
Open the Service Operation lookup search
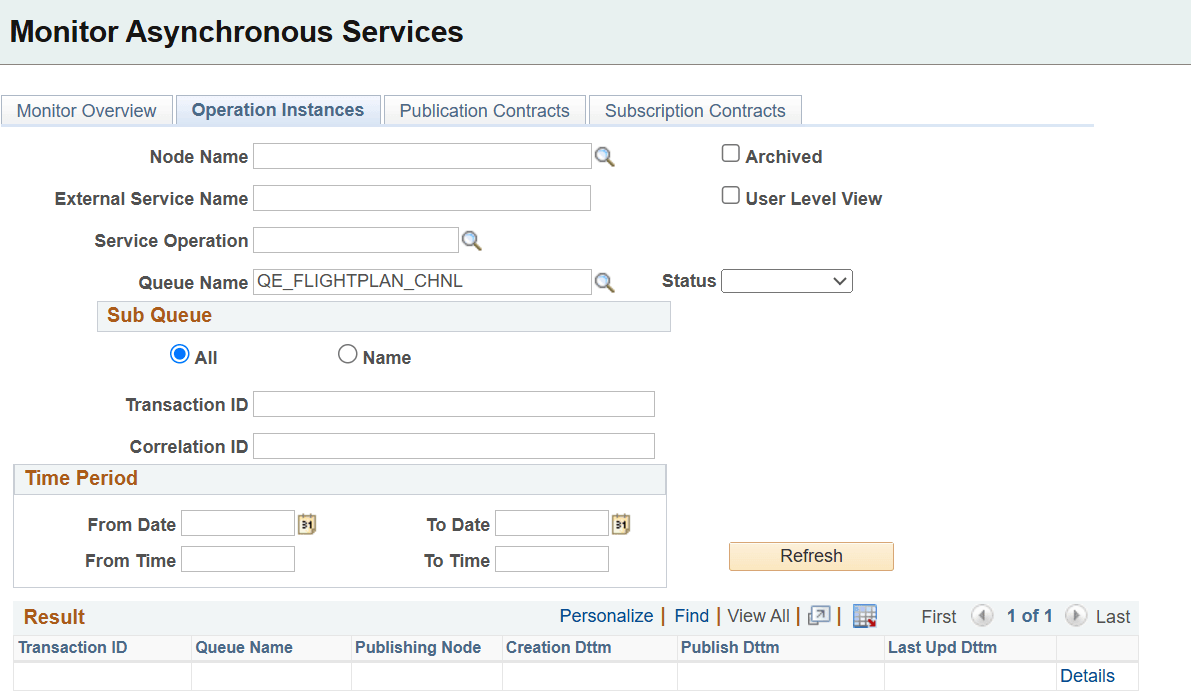click(x=472, y=240)
